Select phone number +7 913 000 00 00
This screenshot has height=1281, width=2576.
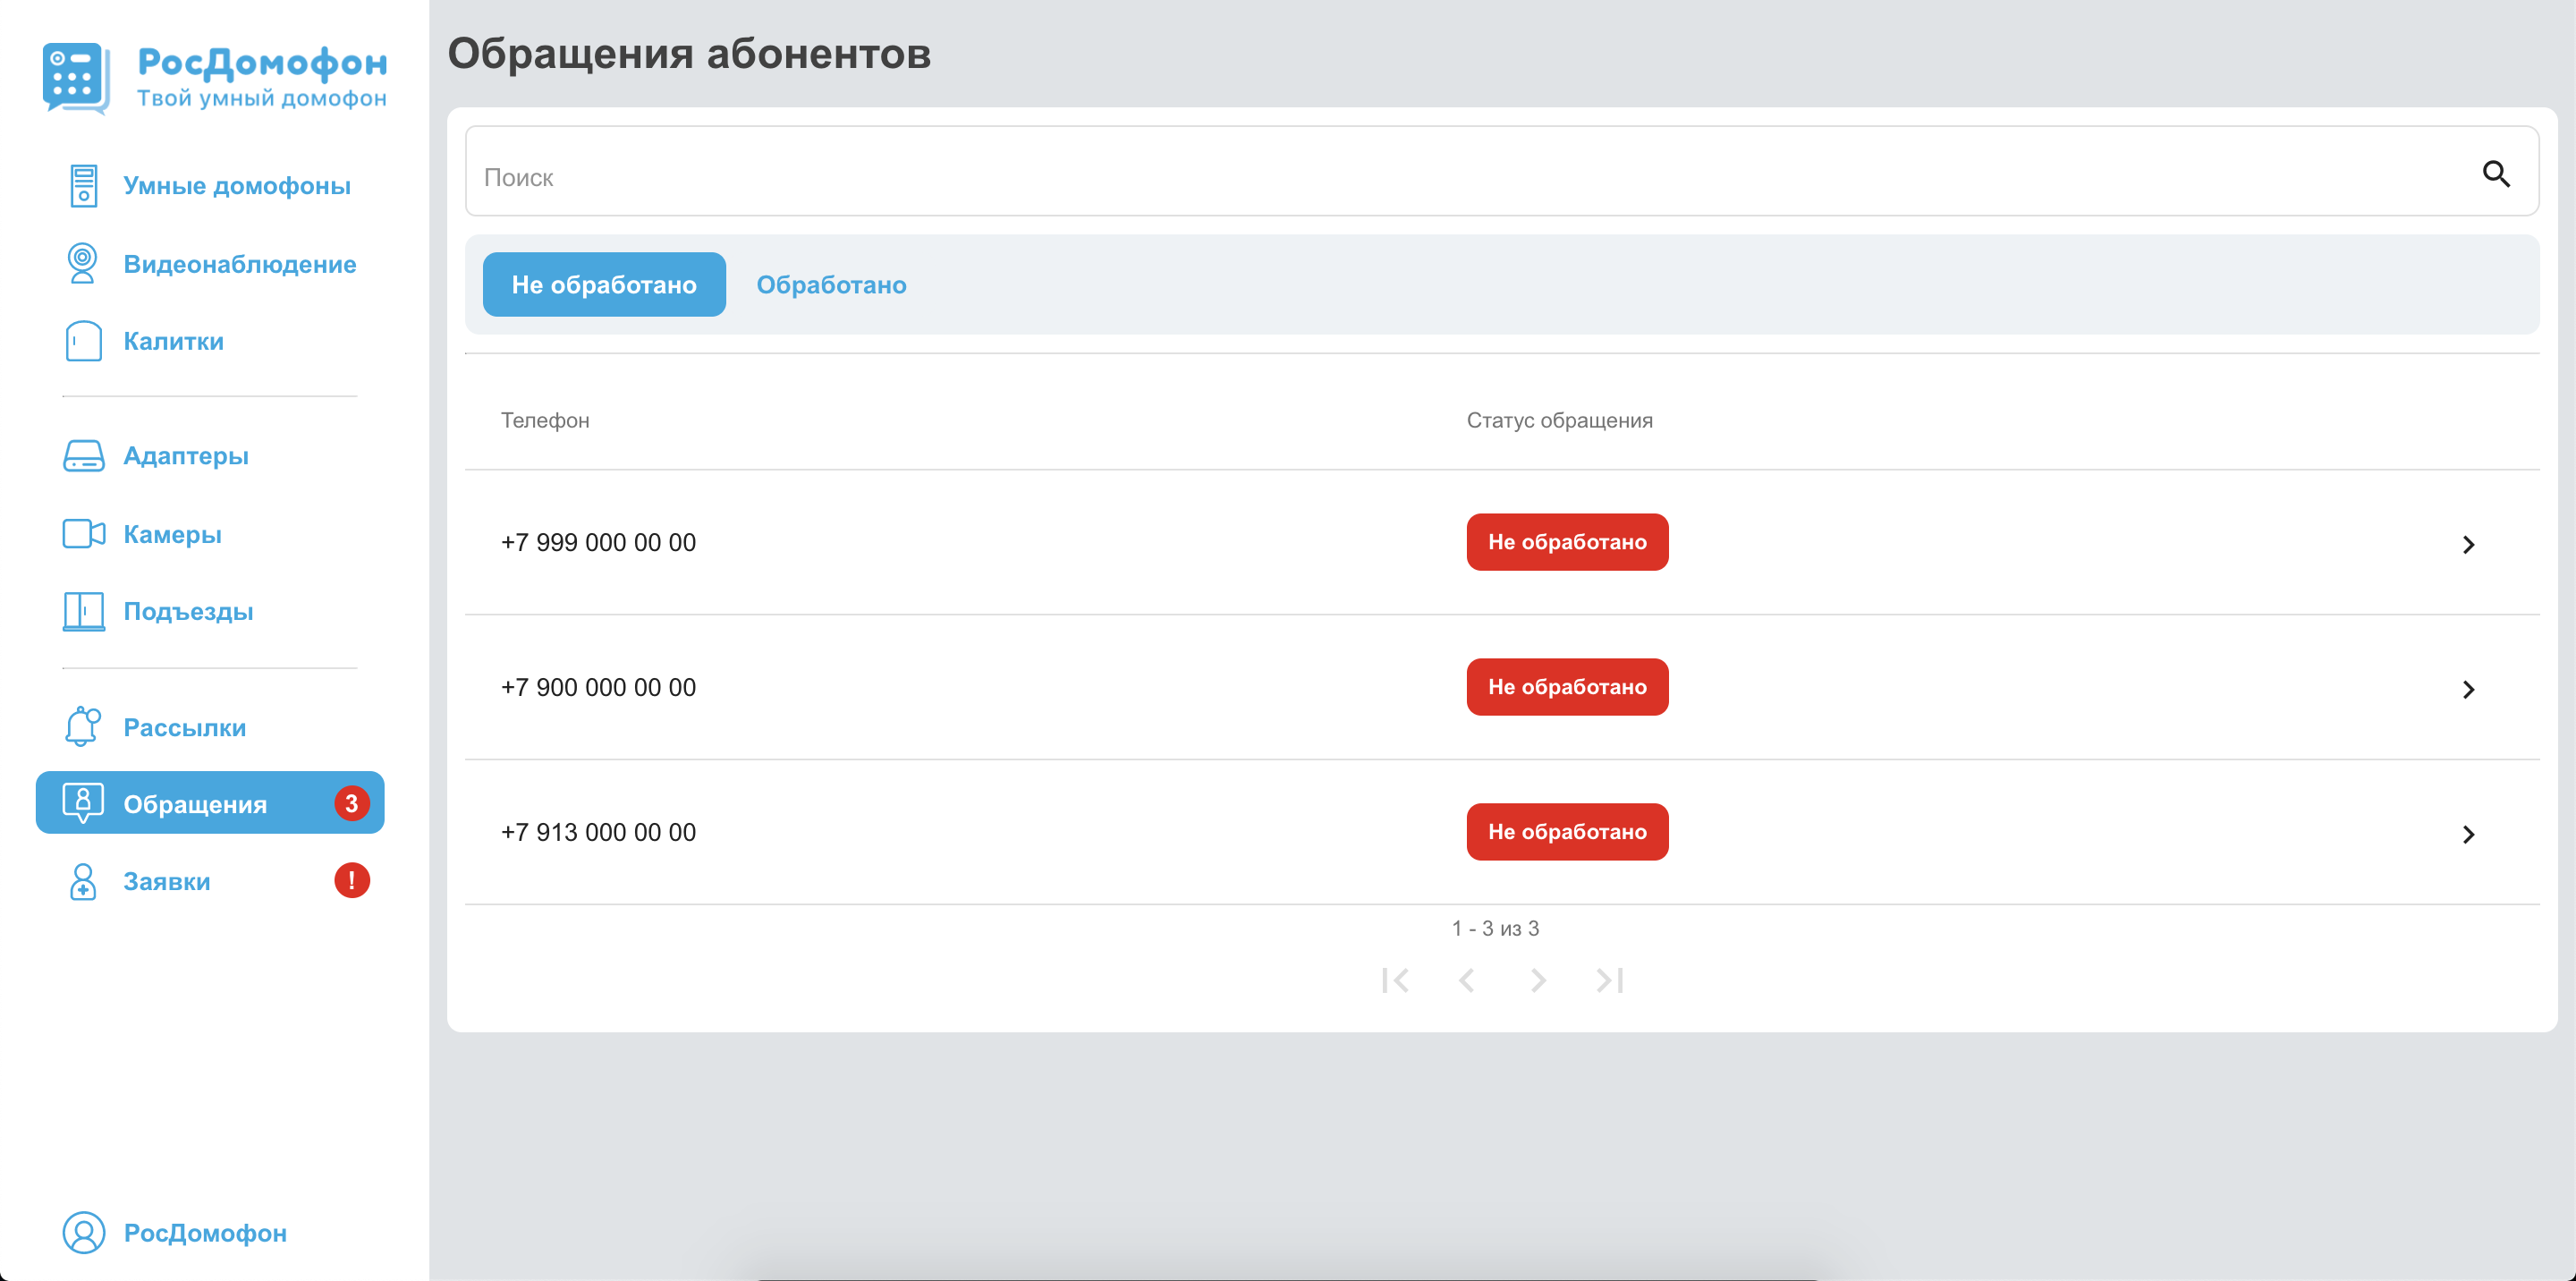point(598,833)
